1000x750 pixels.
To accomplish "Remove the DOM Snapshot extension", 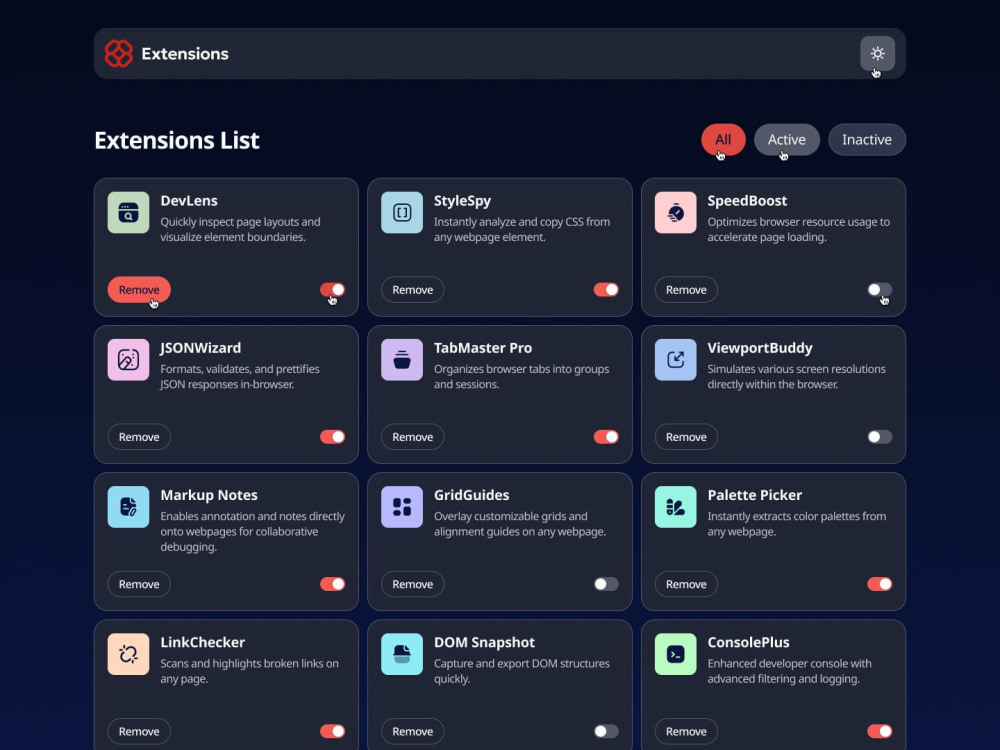I will point(413,732).
